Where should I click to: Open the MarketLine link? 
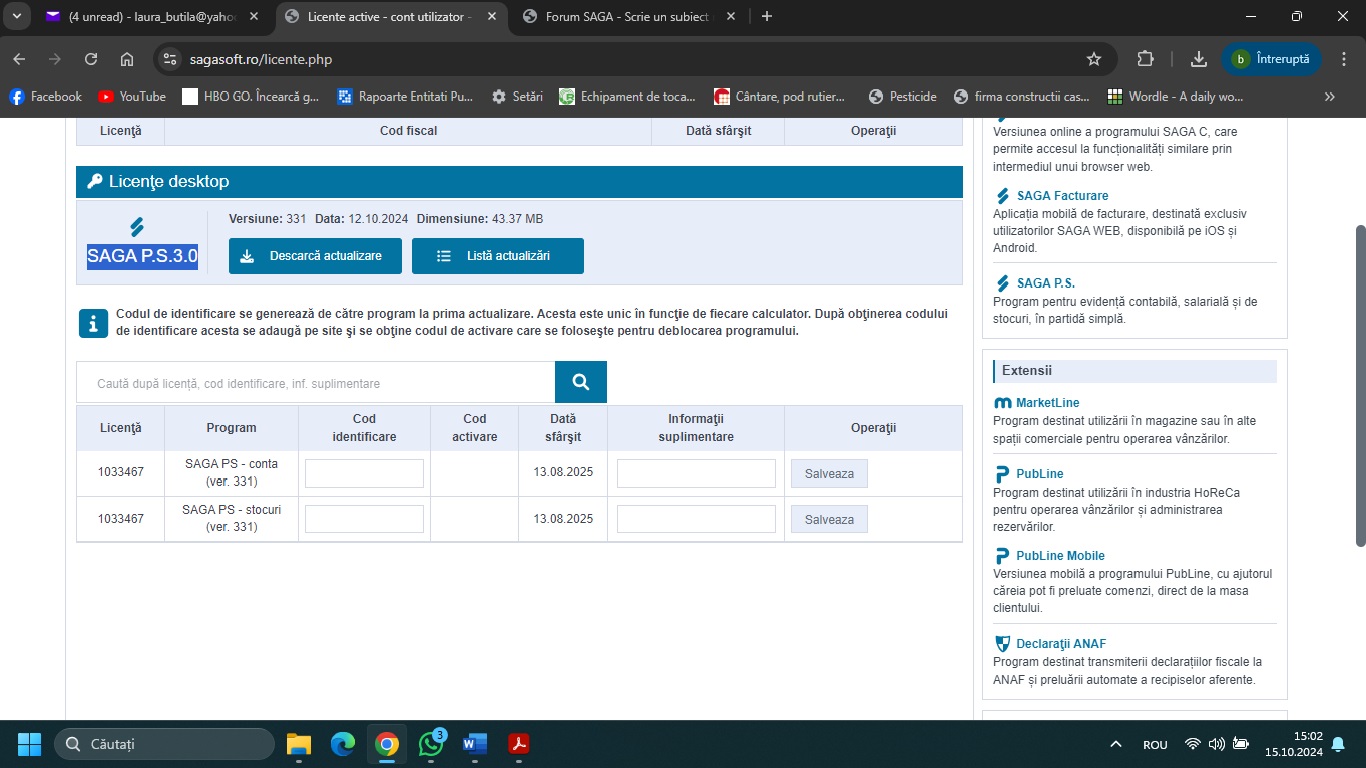point(1048,403)
